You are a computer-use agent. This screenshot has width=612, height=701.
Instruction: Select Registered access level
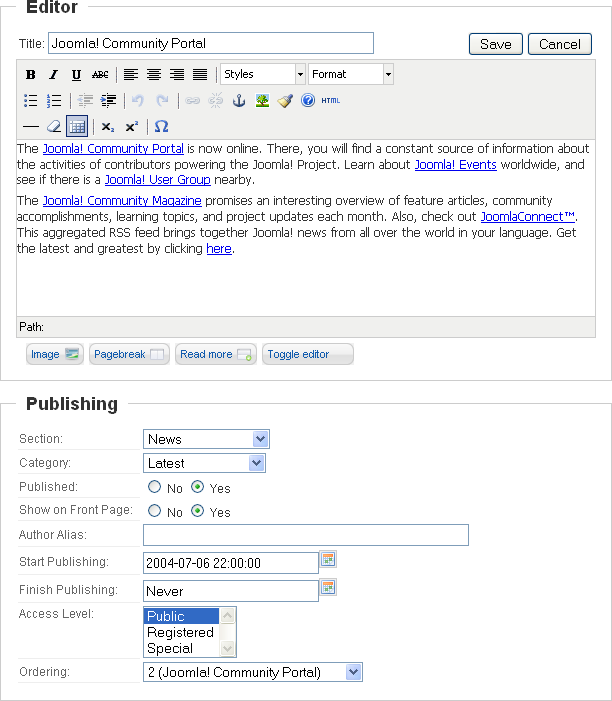[x=181, y=632]
